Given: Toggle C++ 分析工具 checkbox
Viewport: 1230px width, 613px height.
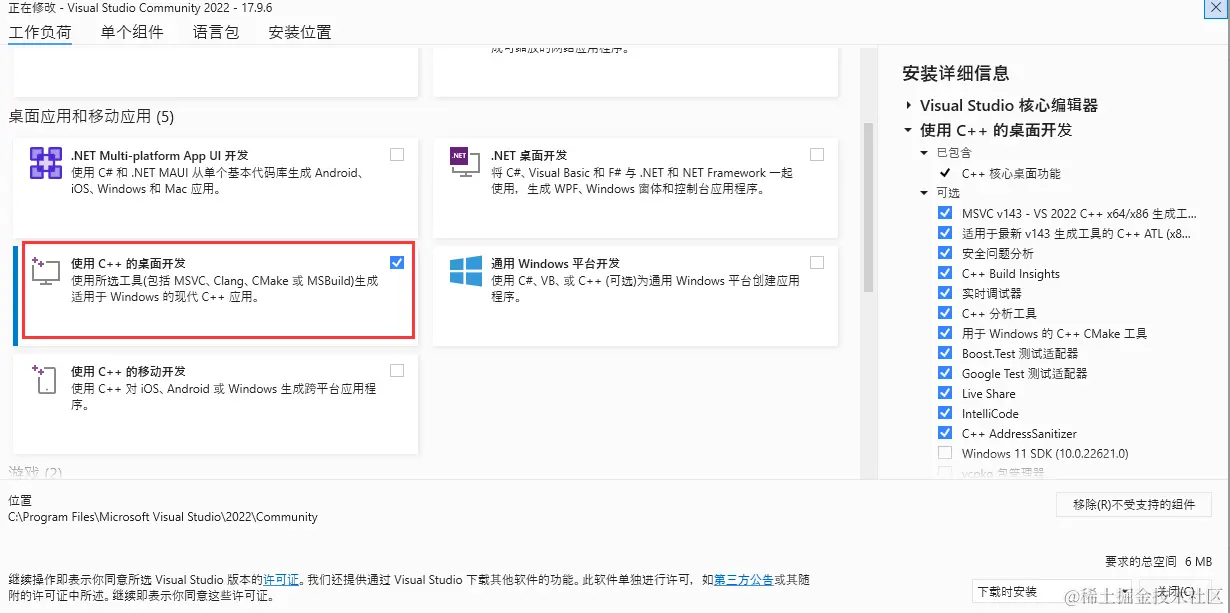Looking at the screenshot, I should (x=945, y=313).
